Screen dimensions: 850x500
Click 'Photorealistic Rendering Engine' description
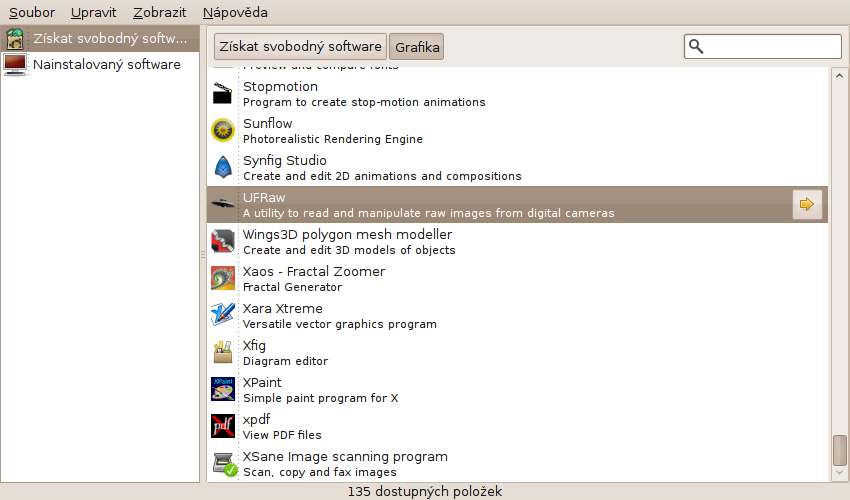coord(333,139)
